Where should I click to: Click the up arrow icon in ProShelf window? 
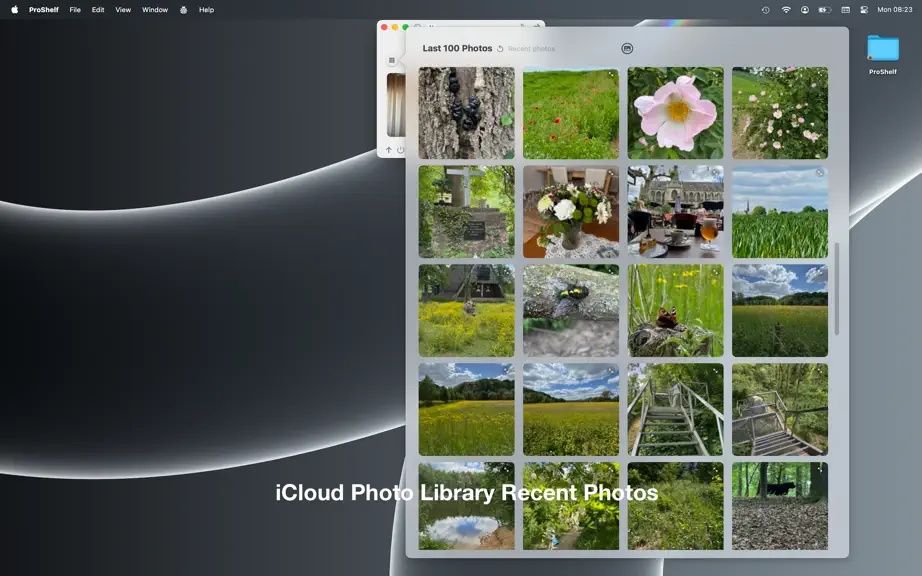click(x=389, y=150)
